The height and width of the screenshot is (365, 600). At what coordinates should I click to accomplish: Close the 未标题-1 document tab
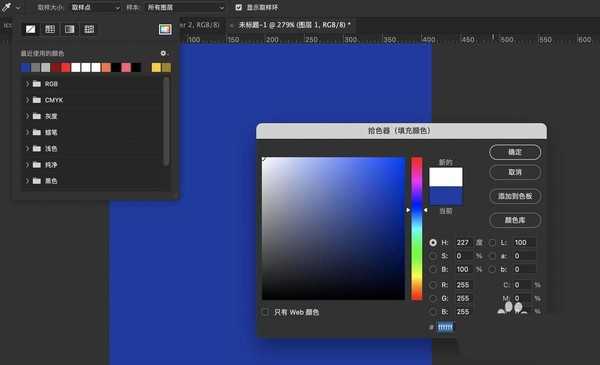pyautogui.click(x=232, y=25)
